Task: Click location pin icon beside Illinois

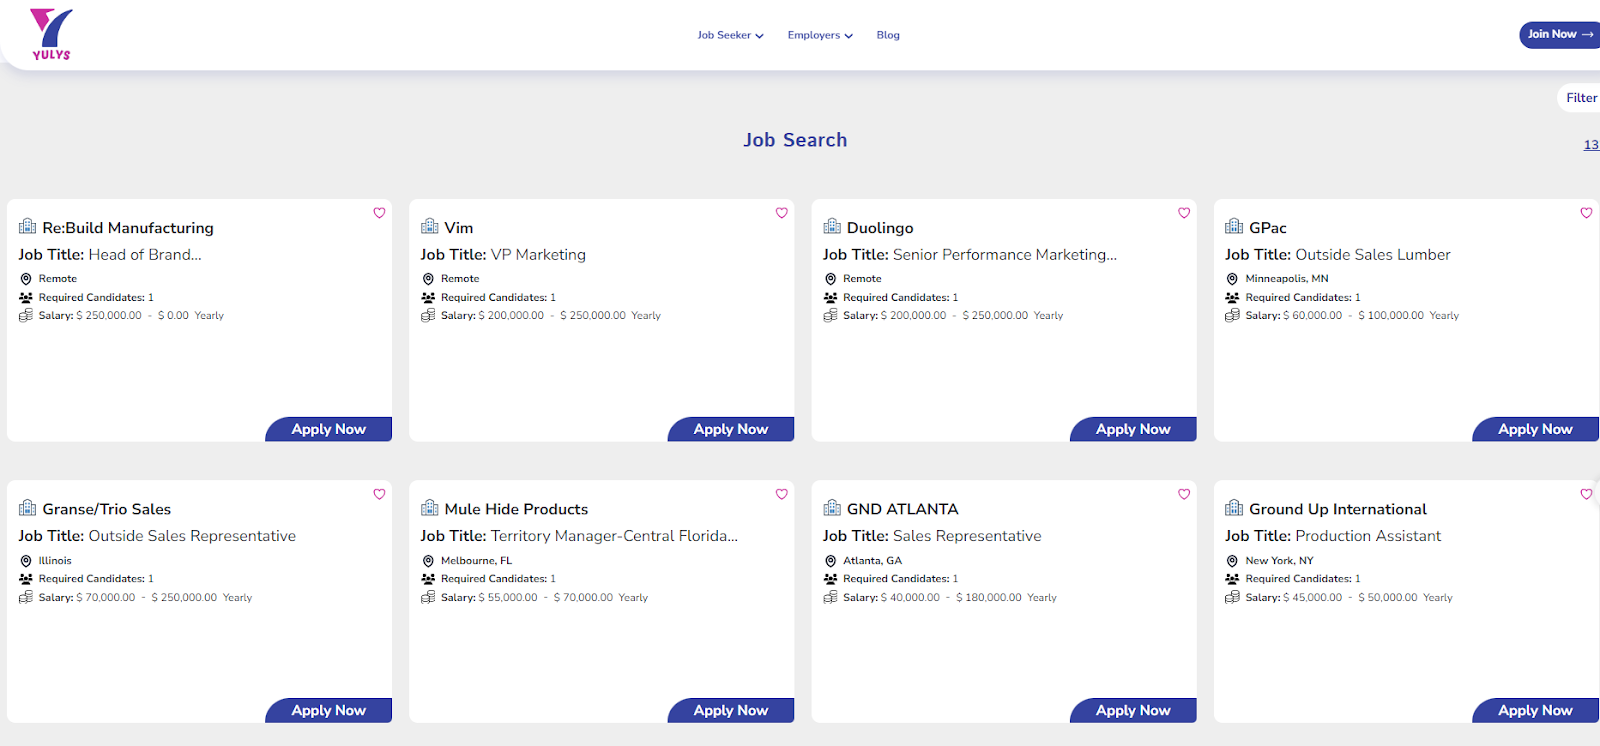Action: [26, 561]
